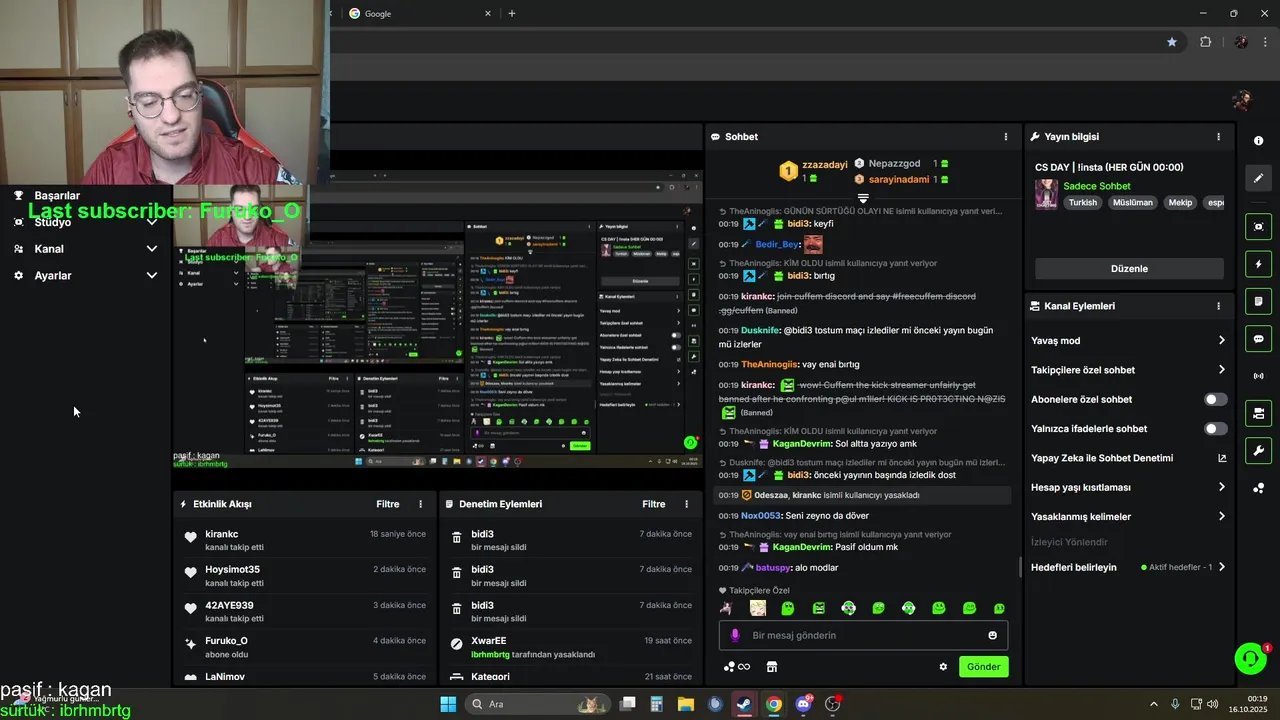Screen dimensions: 1280x720
Task: Click the Düzenle button
Action: (1129, 269)
